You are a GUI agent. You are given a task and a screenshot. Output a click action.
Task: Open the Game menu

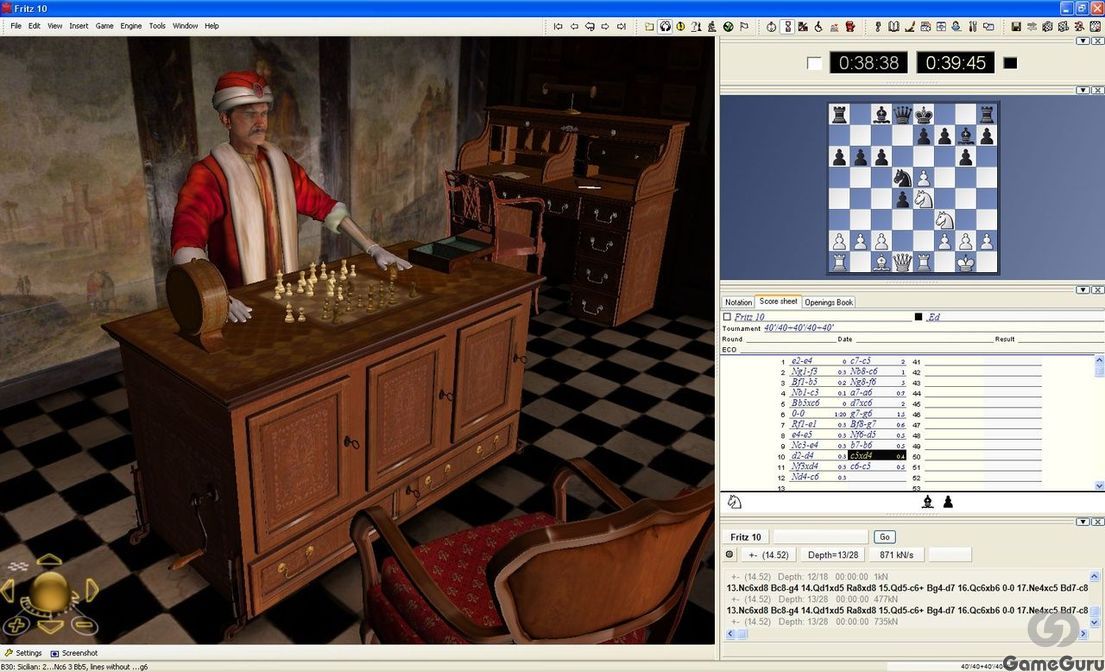pos(104,26)
